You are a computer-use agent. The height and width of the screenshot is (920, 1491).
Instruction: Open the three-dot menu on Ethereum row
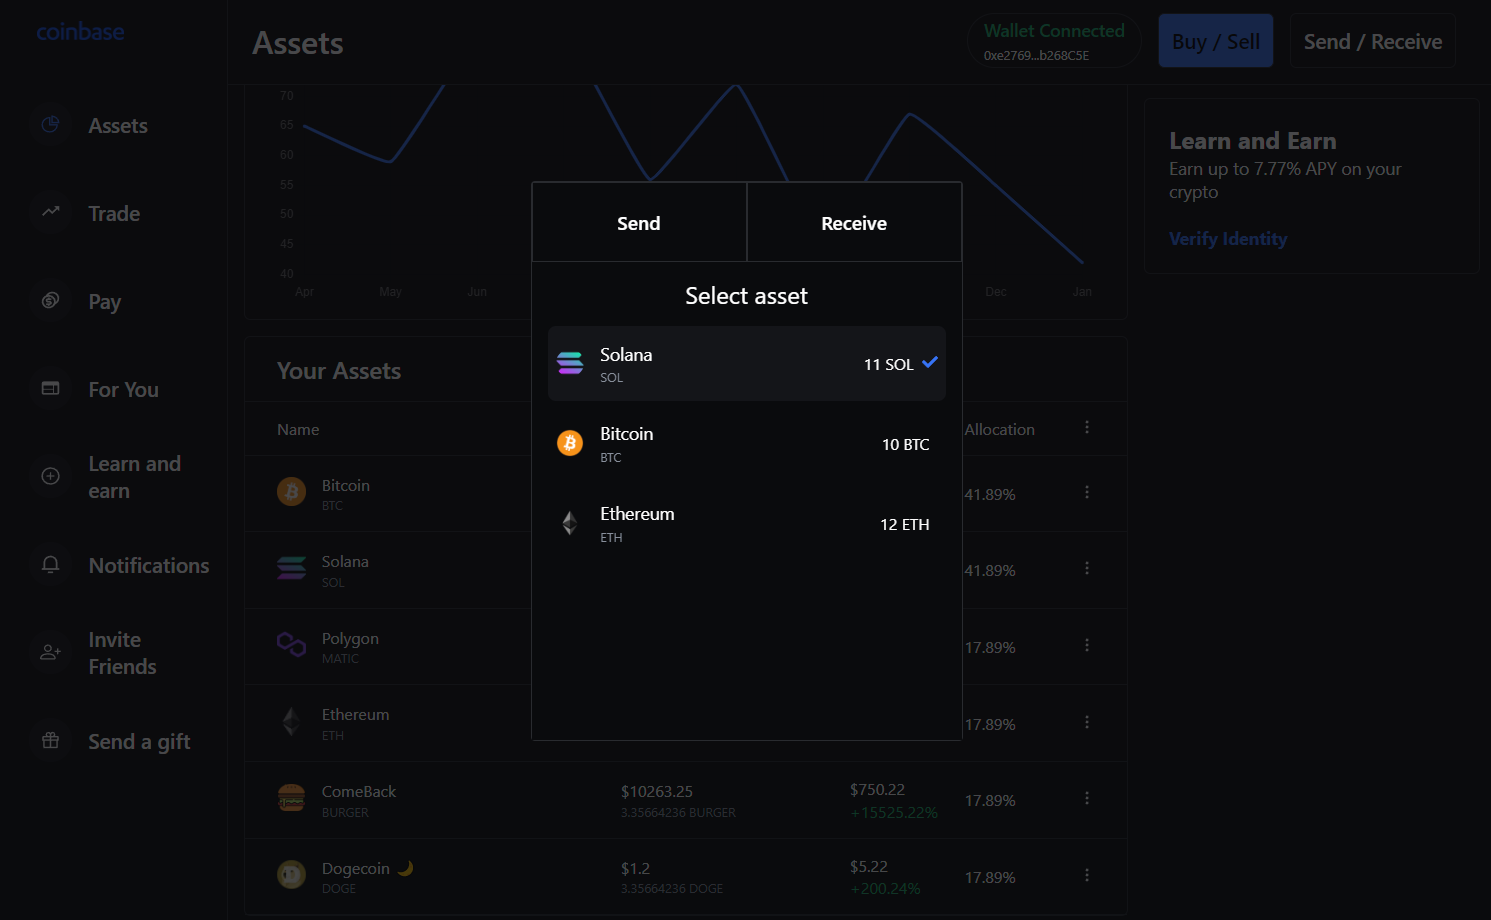click(x=1087, y=722)
